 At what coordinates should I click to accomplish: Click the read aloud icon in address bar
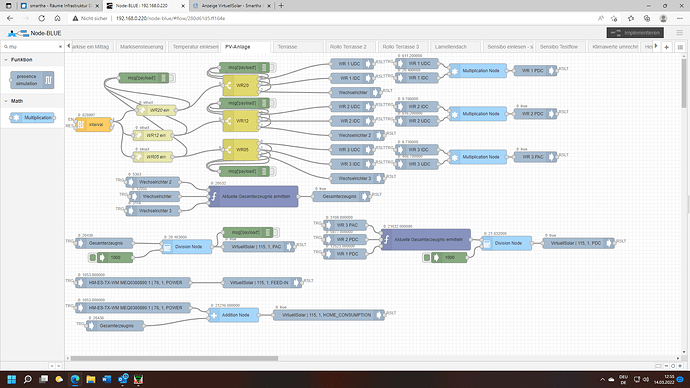point(601,18)
